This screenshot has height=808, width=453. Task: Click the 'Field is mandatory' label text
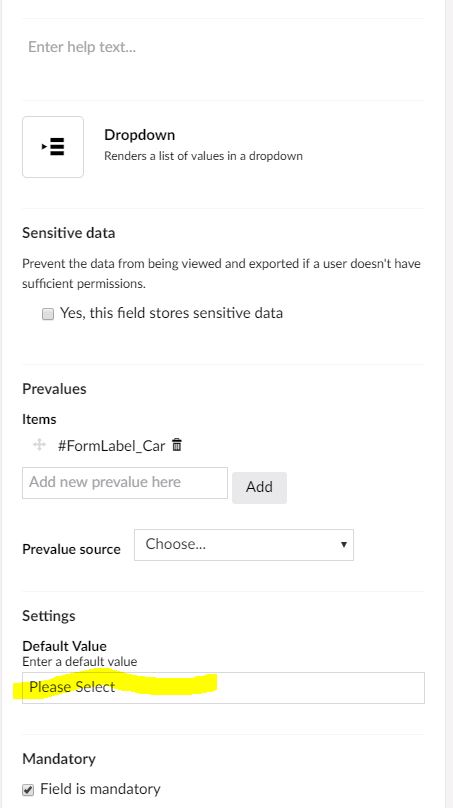point(100,789)
